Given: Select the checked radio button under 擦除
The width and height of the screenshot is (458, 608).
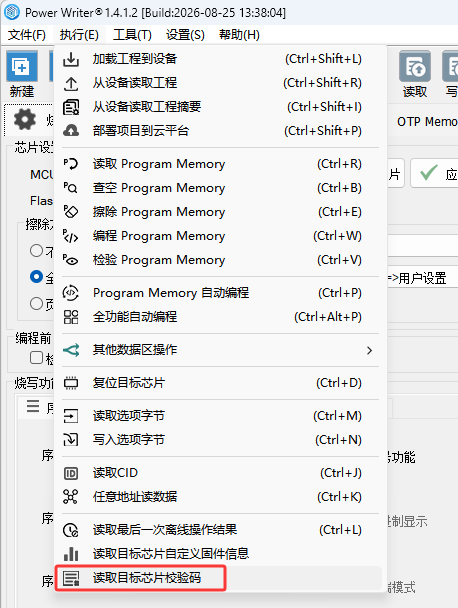Looking at the screenshot, I should (36, 277).
